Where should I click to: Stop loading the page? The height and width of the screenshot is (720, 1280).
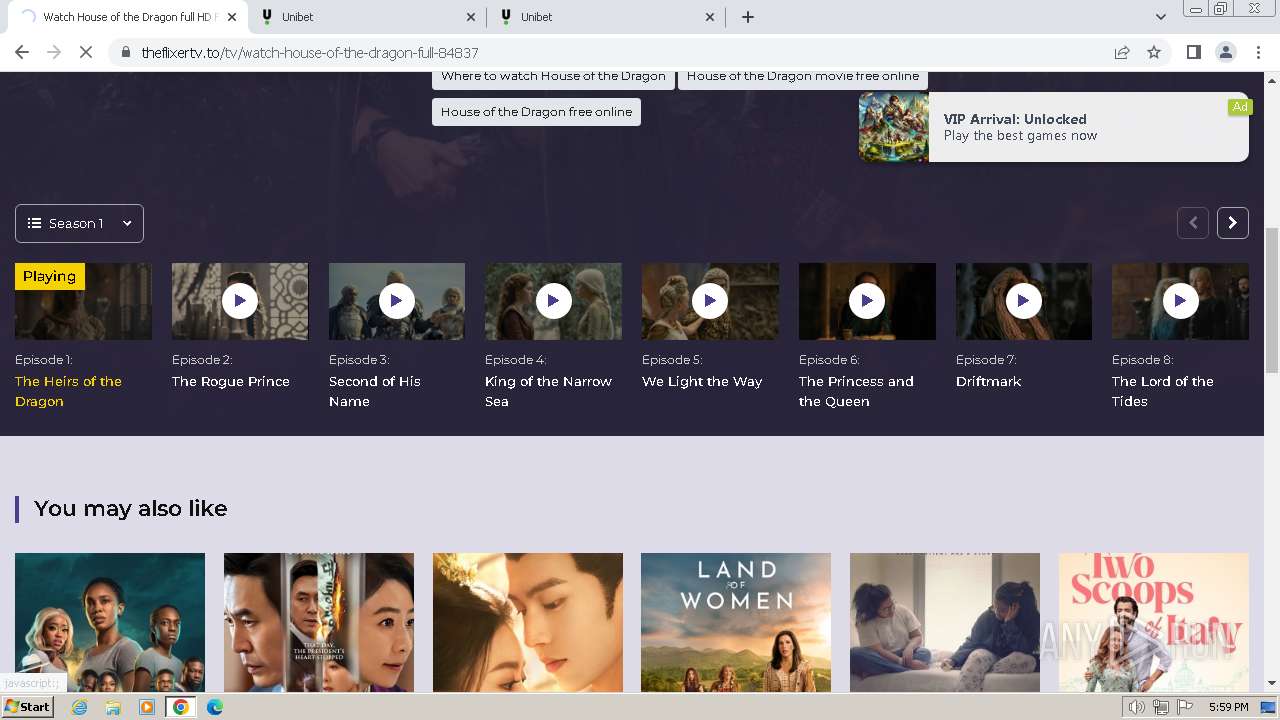click(x=86, y=52)
